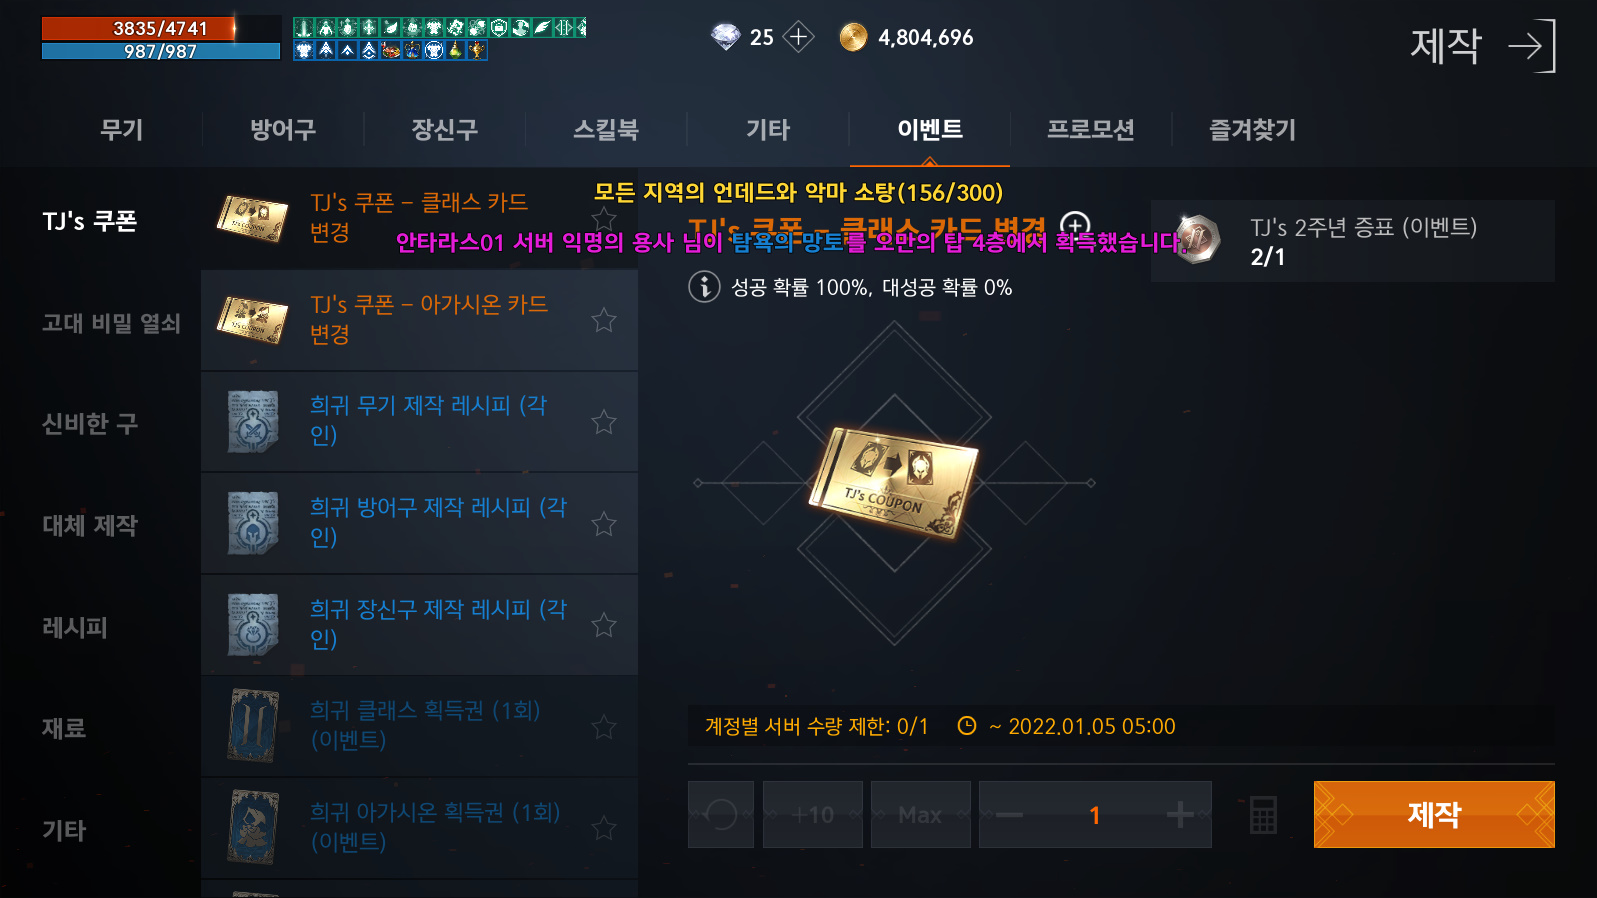Select the 고대 비밀 열쇠 category

(x=111, y=323)
